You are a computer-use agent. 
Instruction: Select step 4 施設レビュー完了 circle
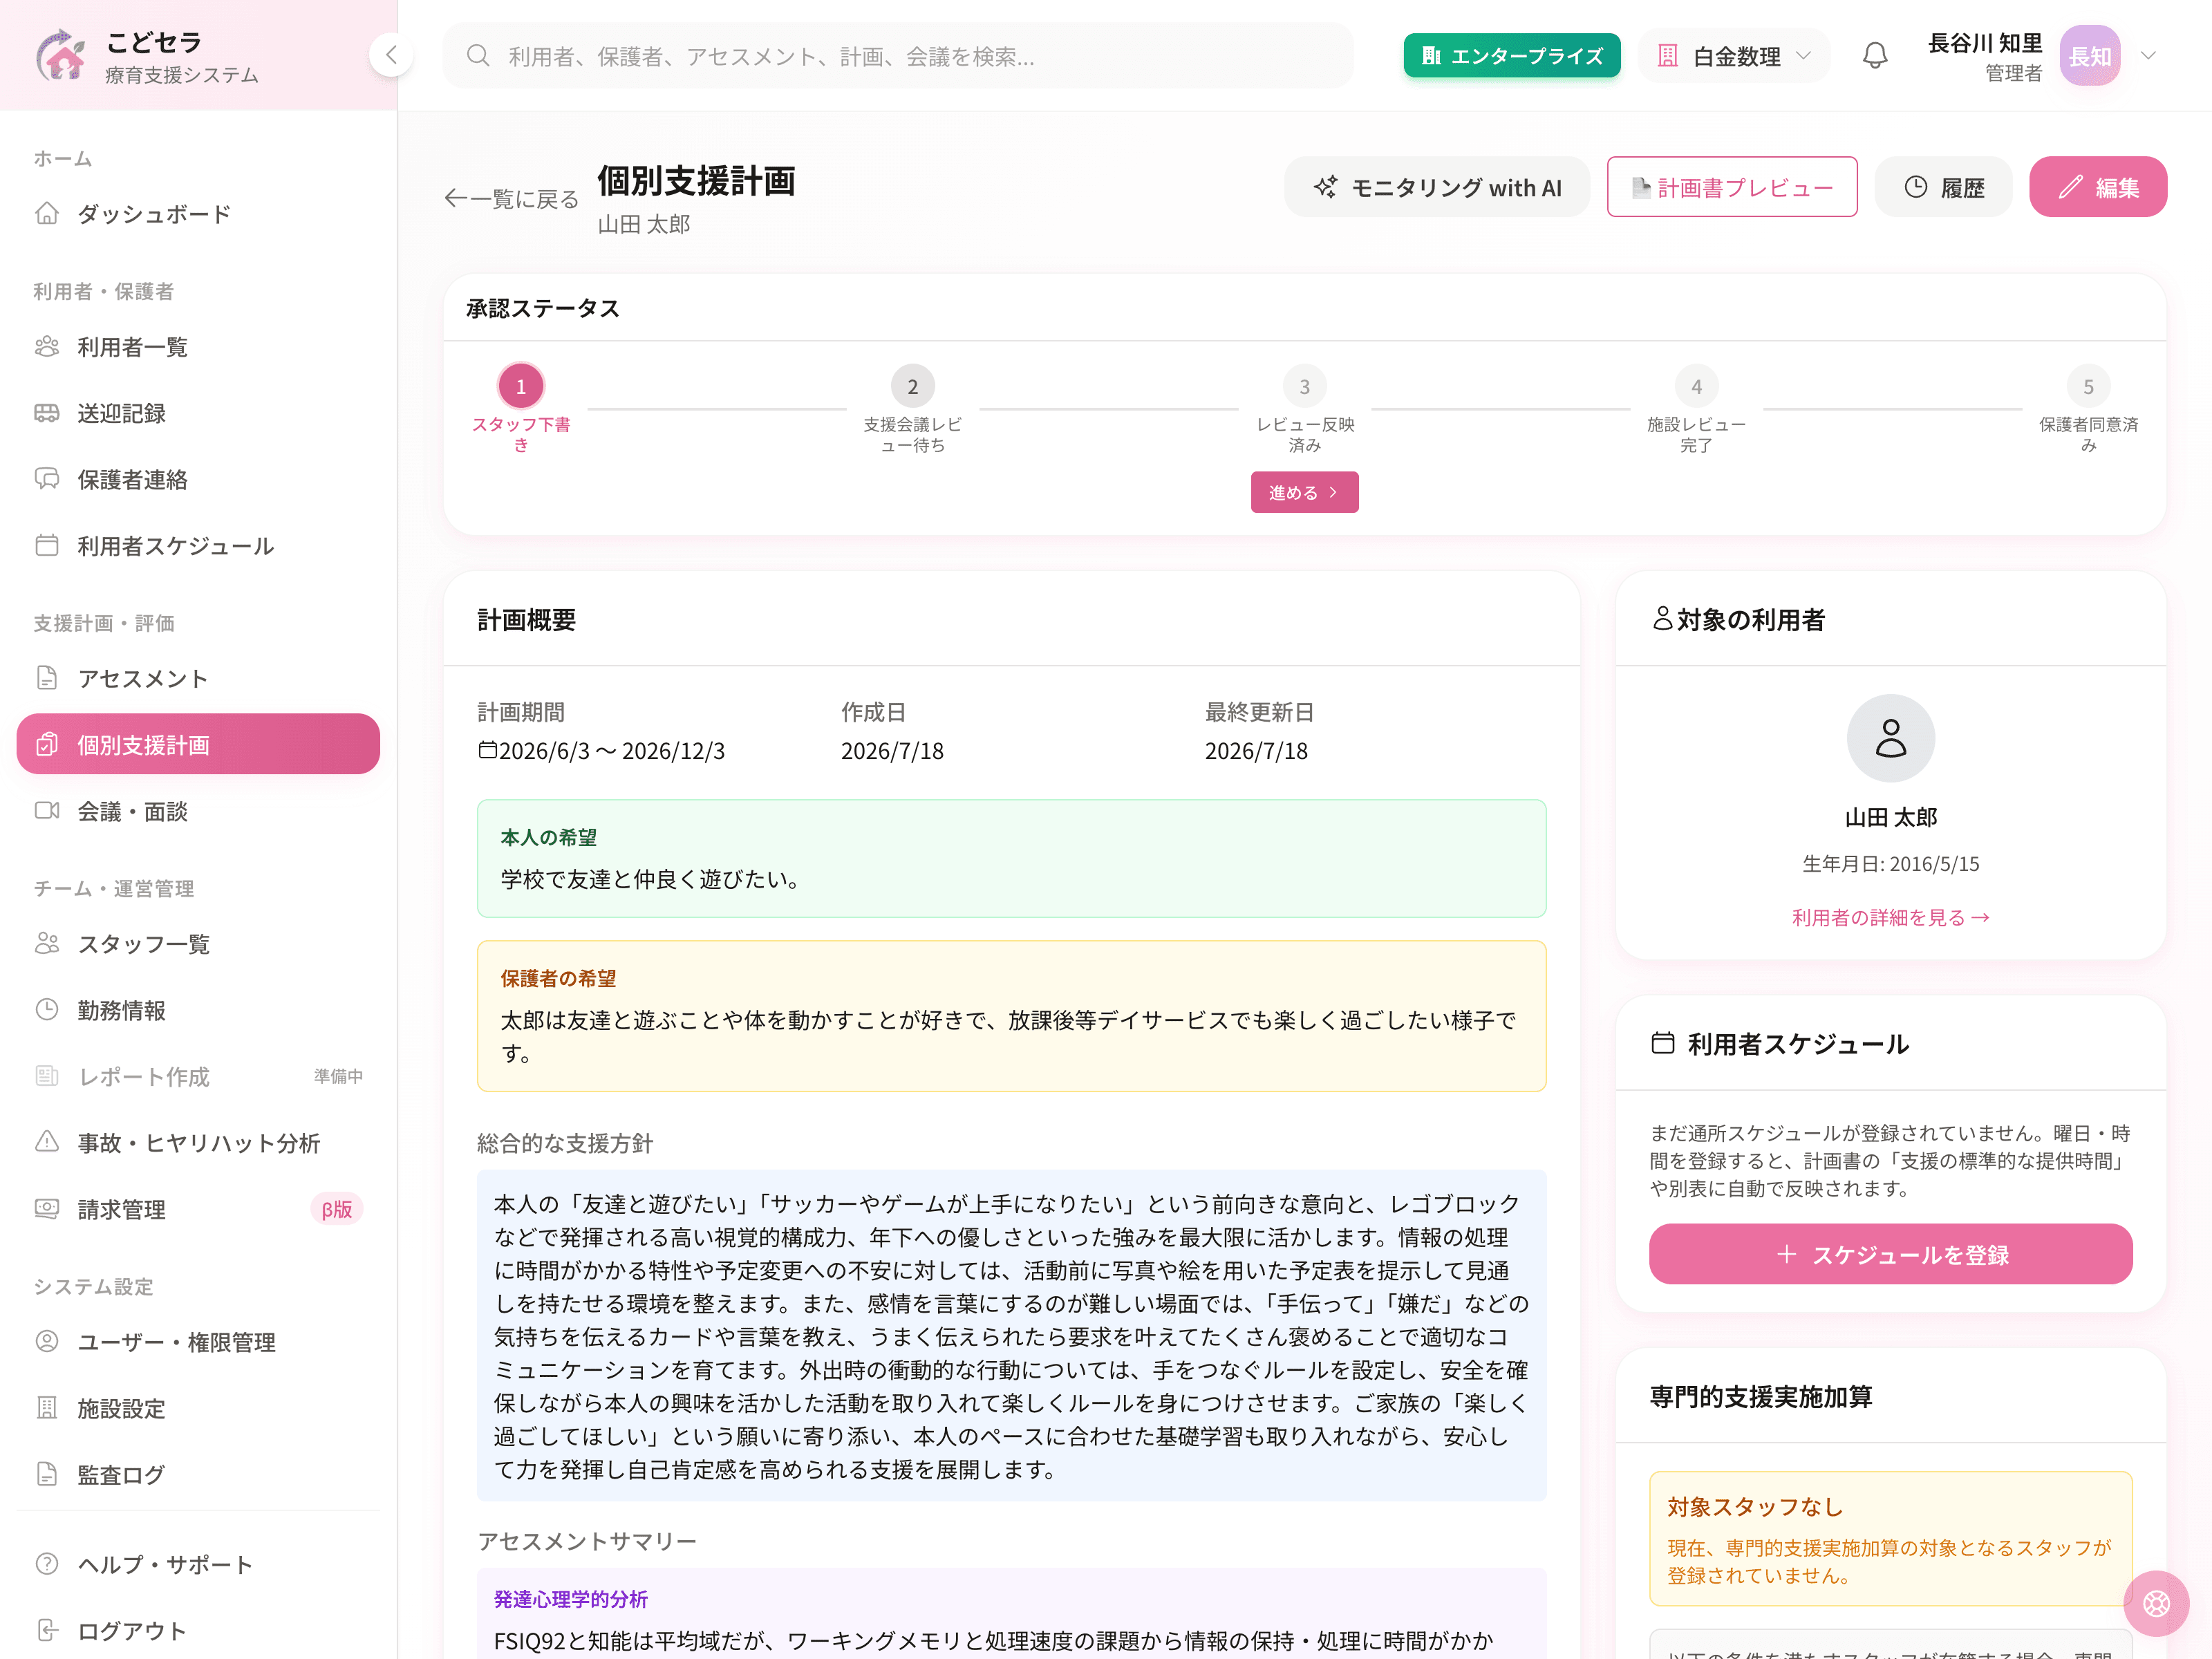[1697, 386]
